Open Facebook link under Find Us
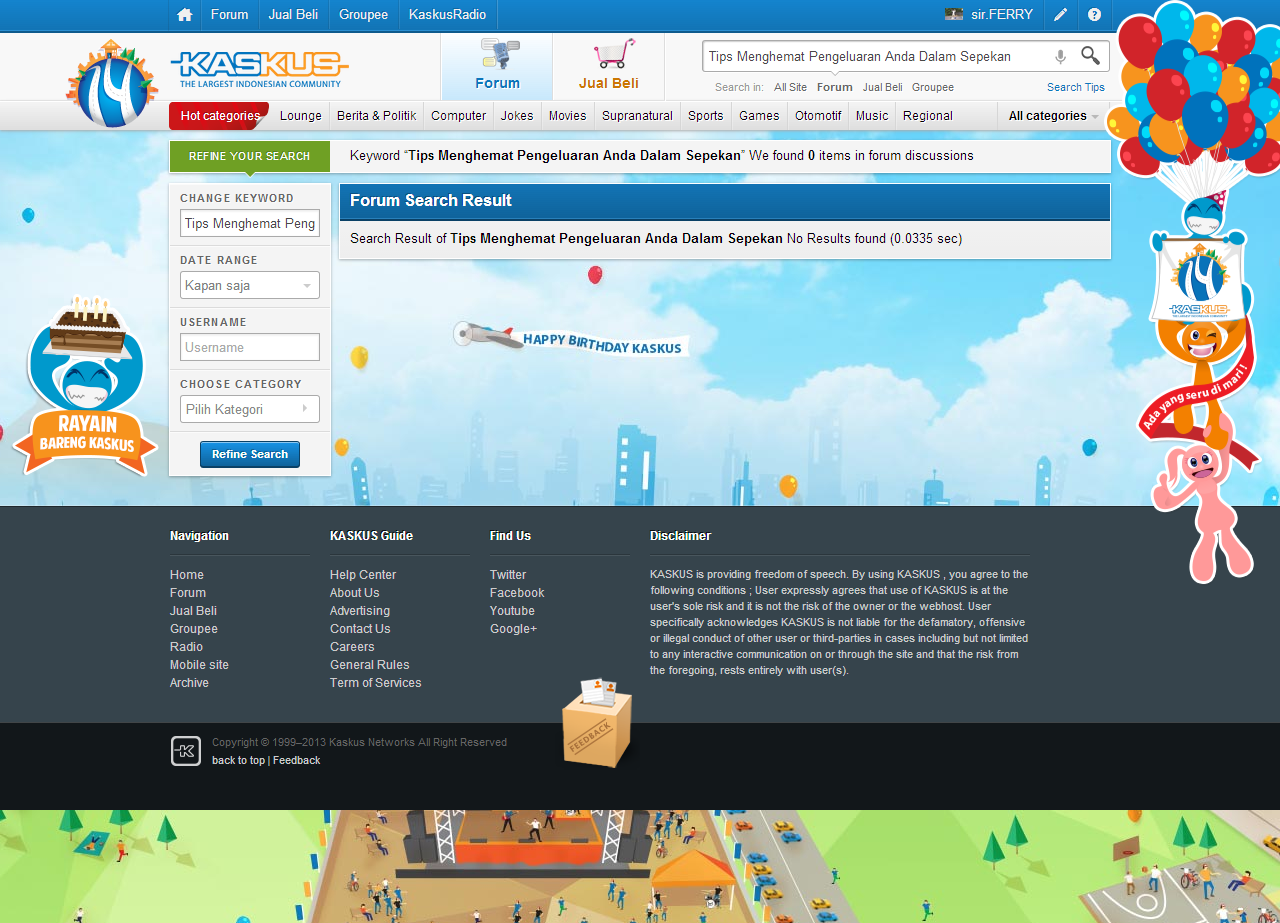This screenshot has height=923, width=1280. (x=517, y=593)
